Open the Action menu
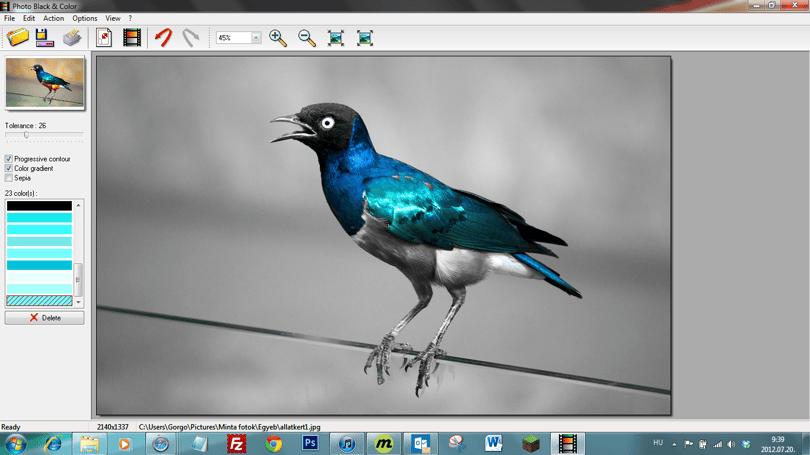Screen dimensions: 810x455 tap(53, 18)
